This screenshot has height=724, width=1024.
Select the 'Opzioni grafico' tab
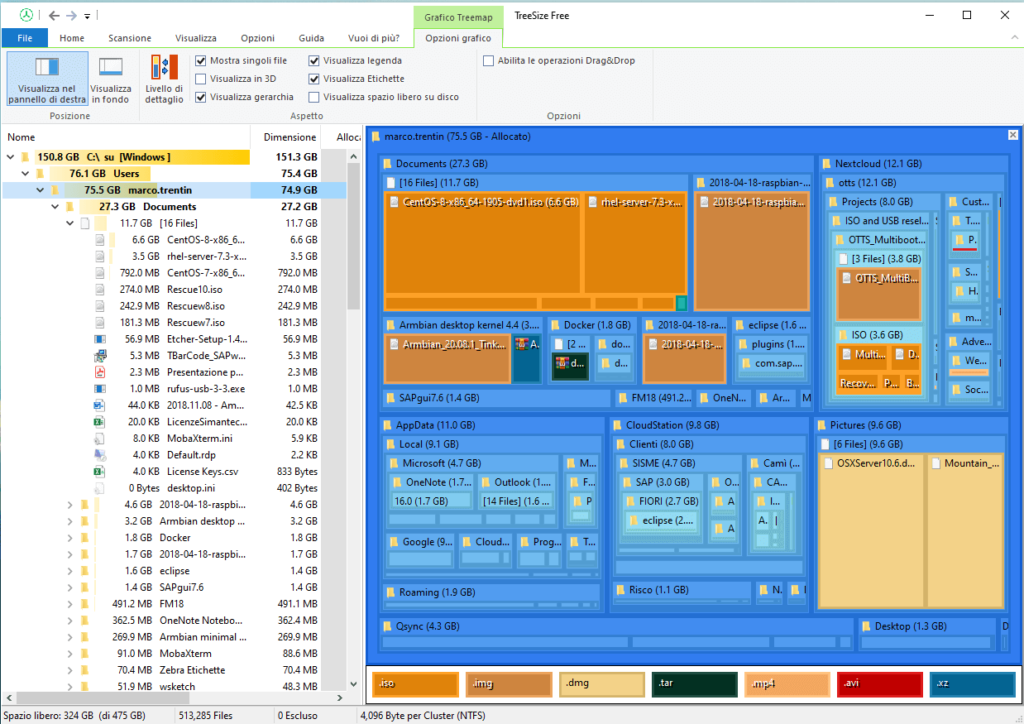click(458, 38)
